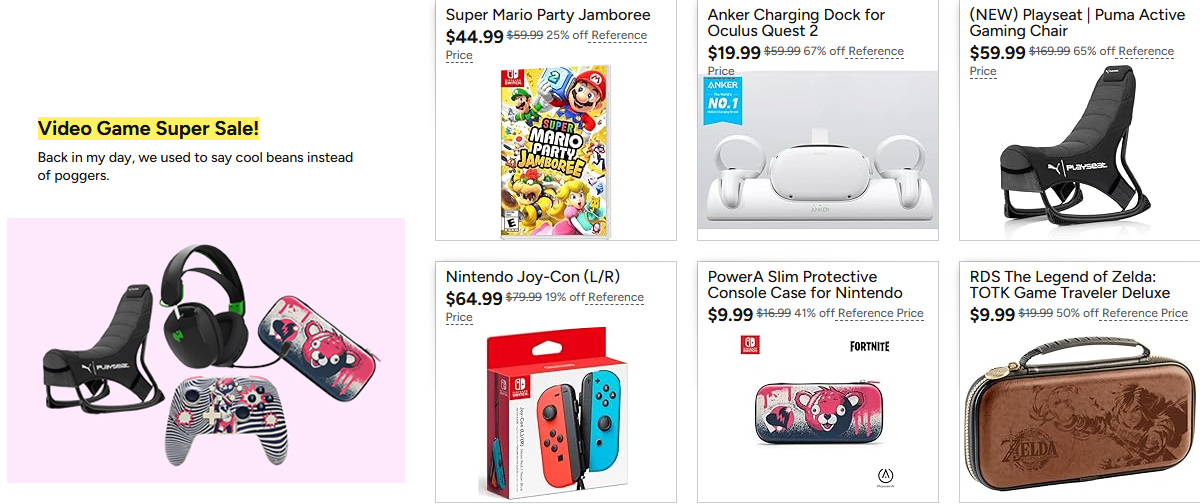Screen dimensions: 1200x504
Task: Click Super Mario Party Jamboree box art
Action: tap(556, 152)
